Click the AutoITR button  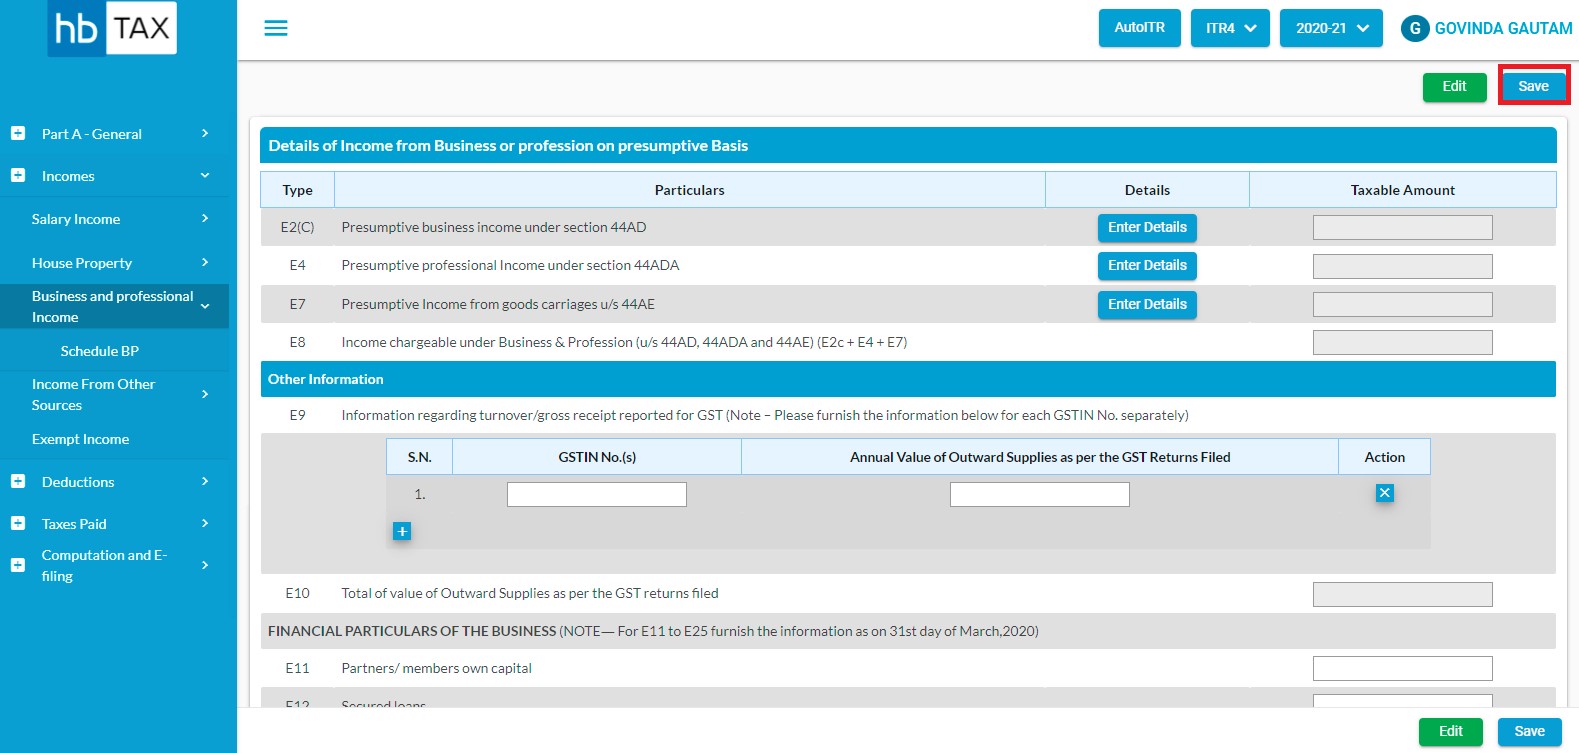(1140, 28)
